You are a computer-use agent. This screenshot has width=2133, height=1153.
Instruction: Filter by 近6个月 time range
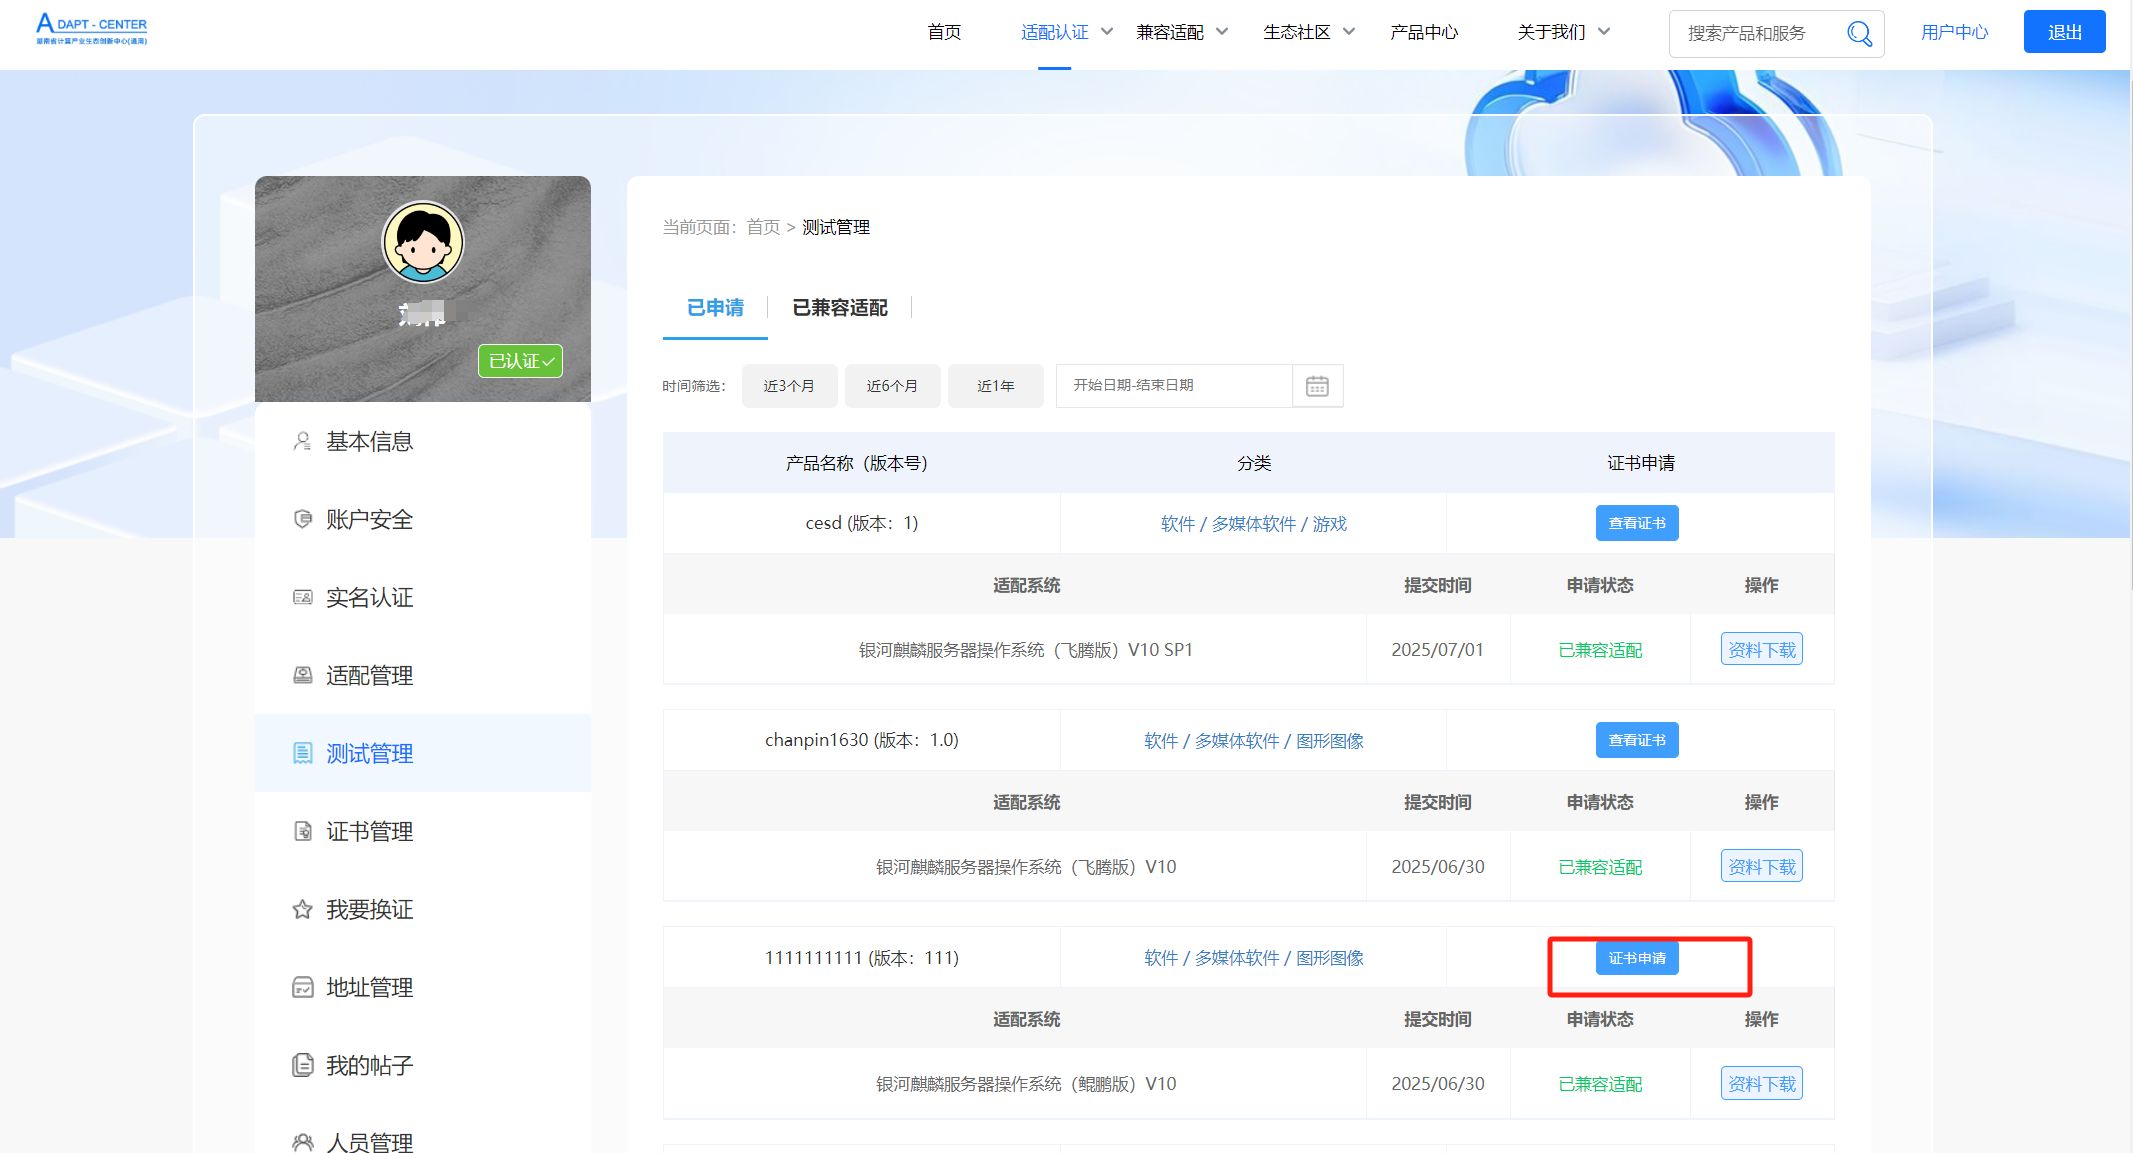coord(892,386)
